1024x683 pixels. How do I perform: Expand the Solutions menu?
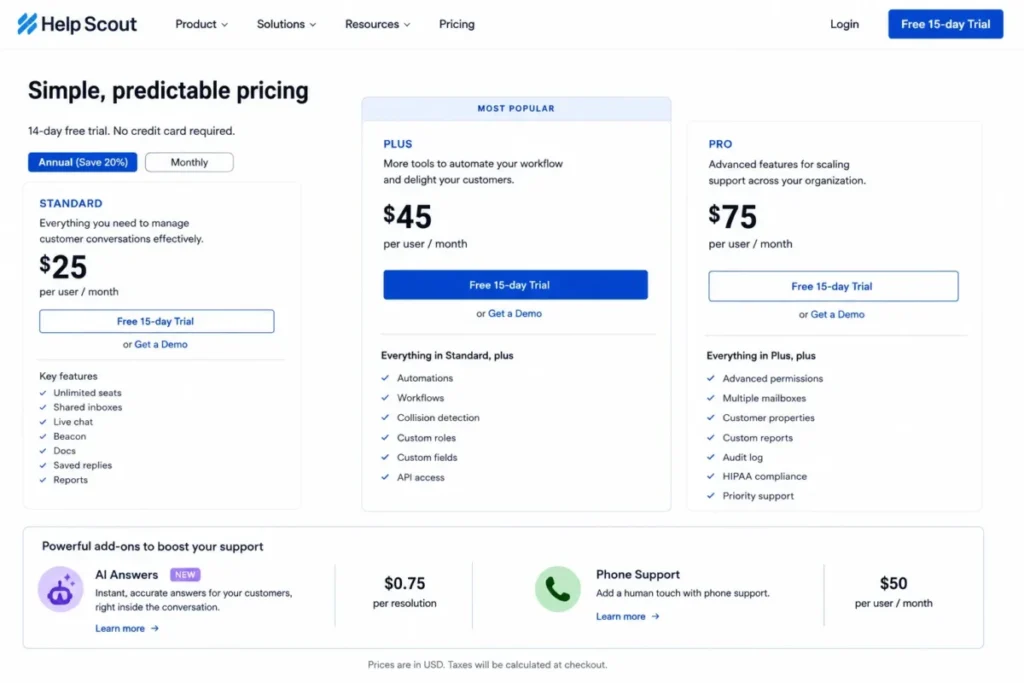pos(286,24)
